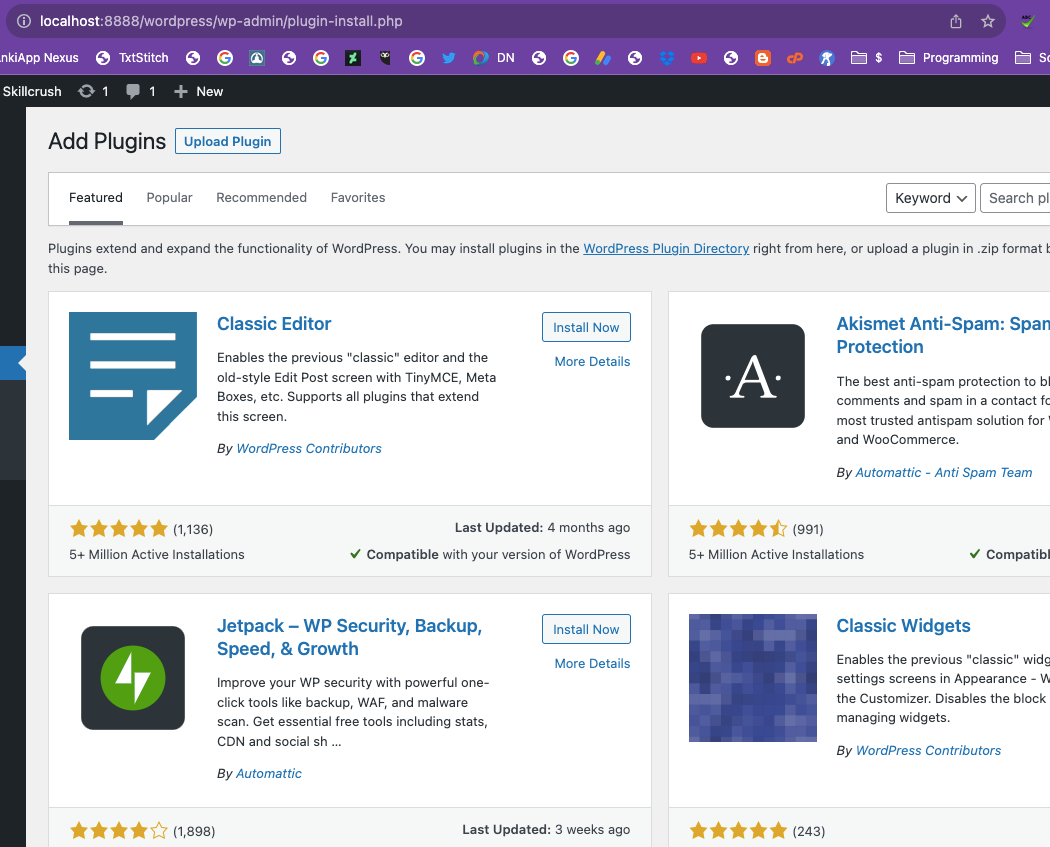Open the Google Ads bookmark icon
1050x847 pixels.
pyautogui.click(x=603, y=58)
